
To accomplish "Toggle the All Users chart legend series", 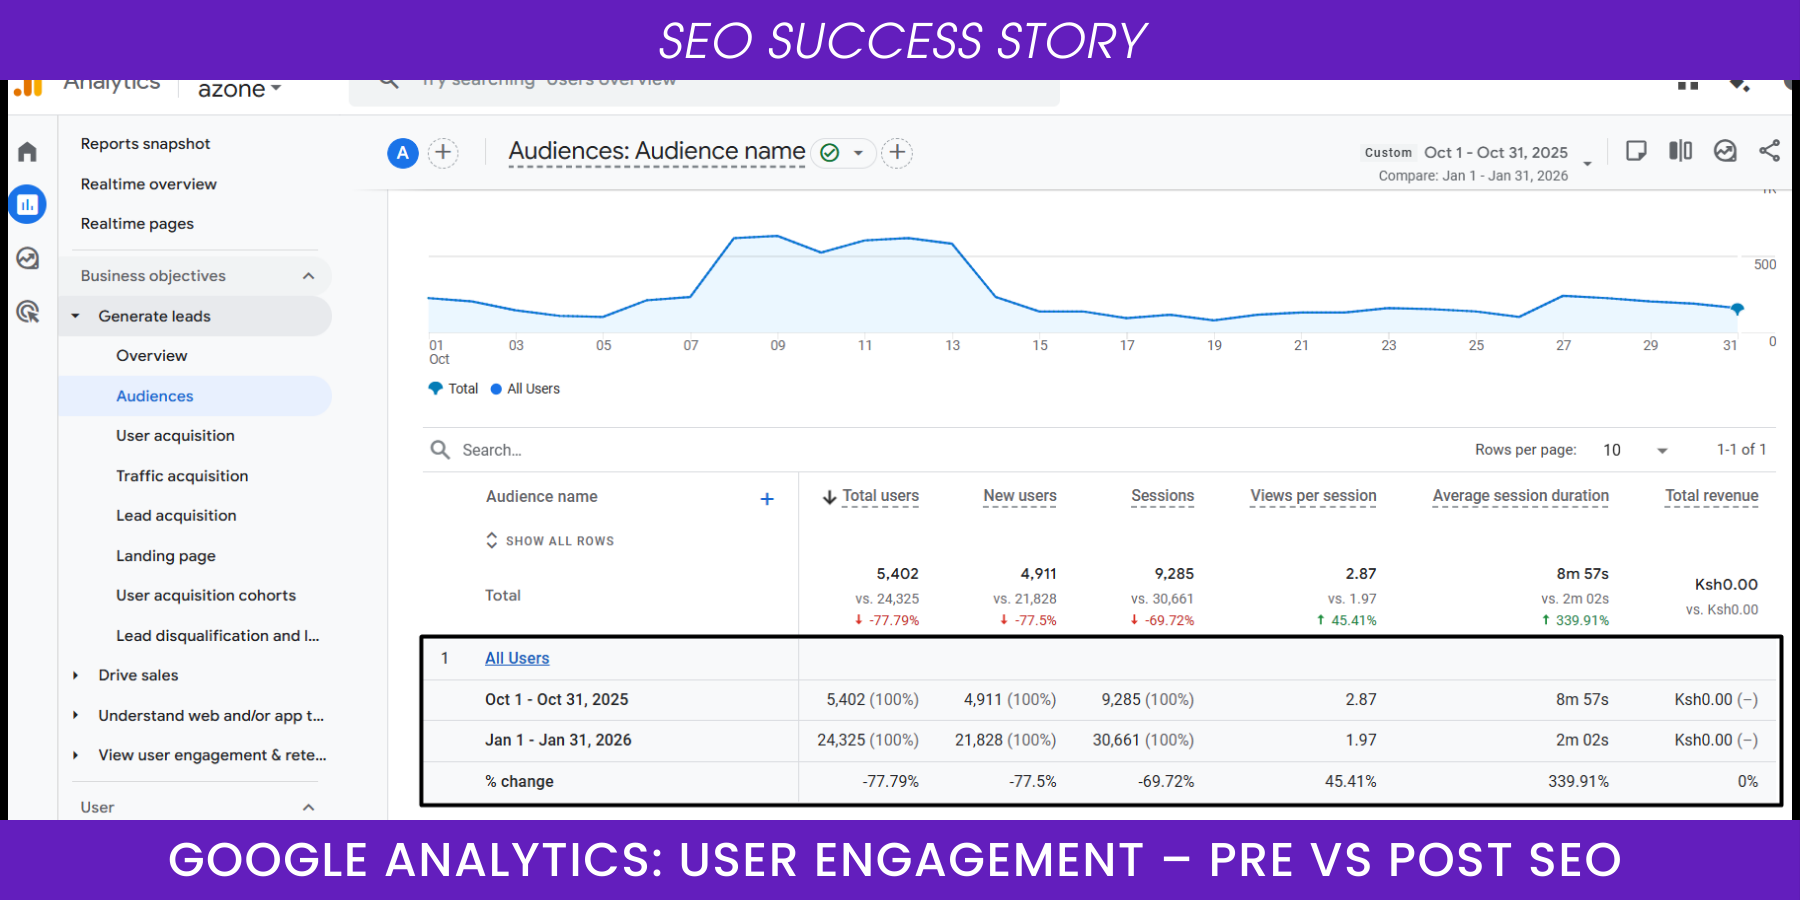I will pyautogui.click(x=526, y=389).
